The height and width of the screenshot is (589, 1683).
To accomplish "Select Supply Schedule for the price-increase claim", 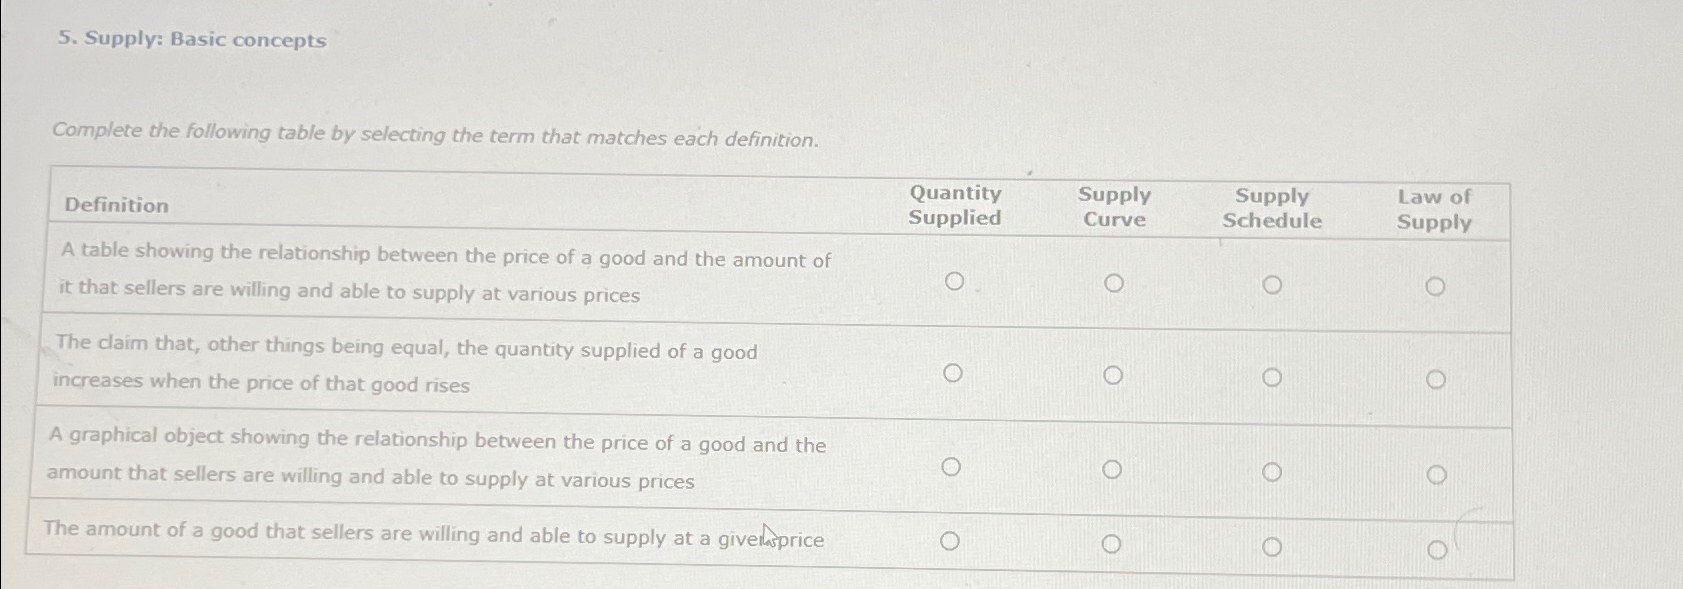I will tap(1273, 377).
